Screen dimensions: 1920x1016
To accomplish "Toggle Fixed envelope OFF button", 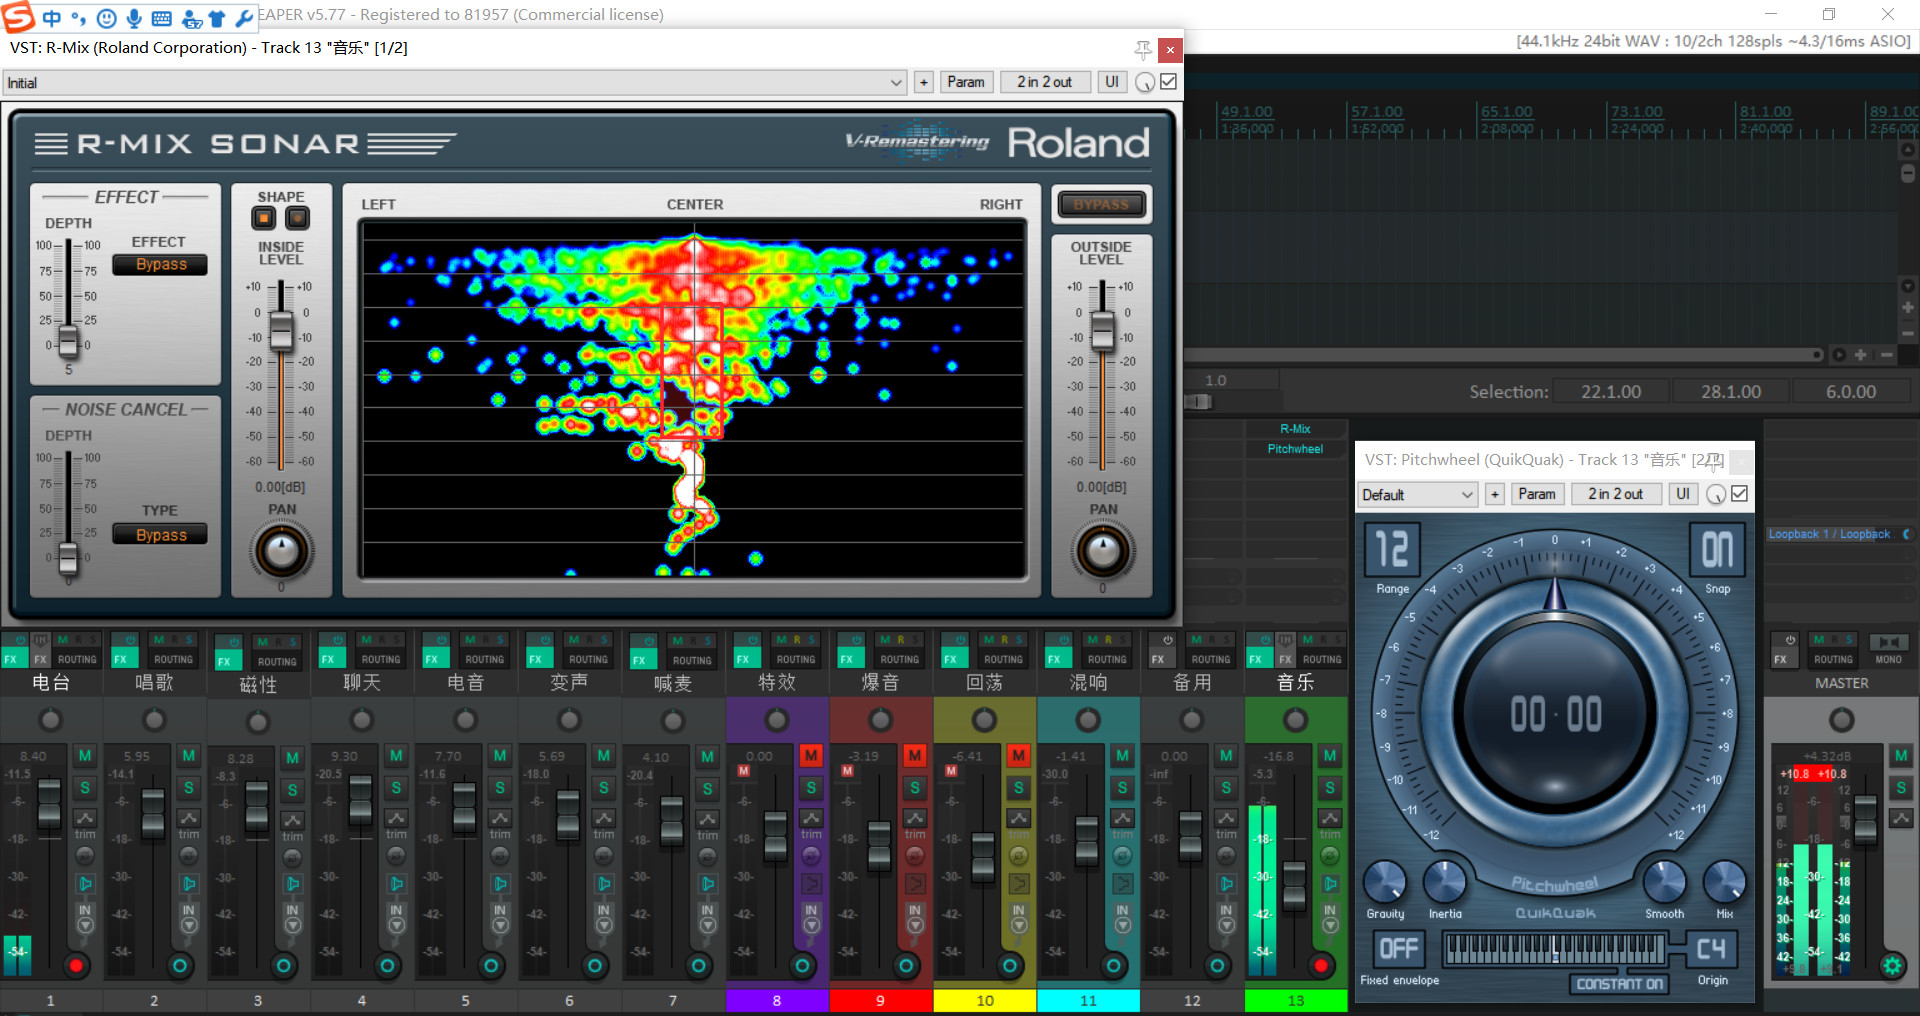I will click(x=1398, y=948).
